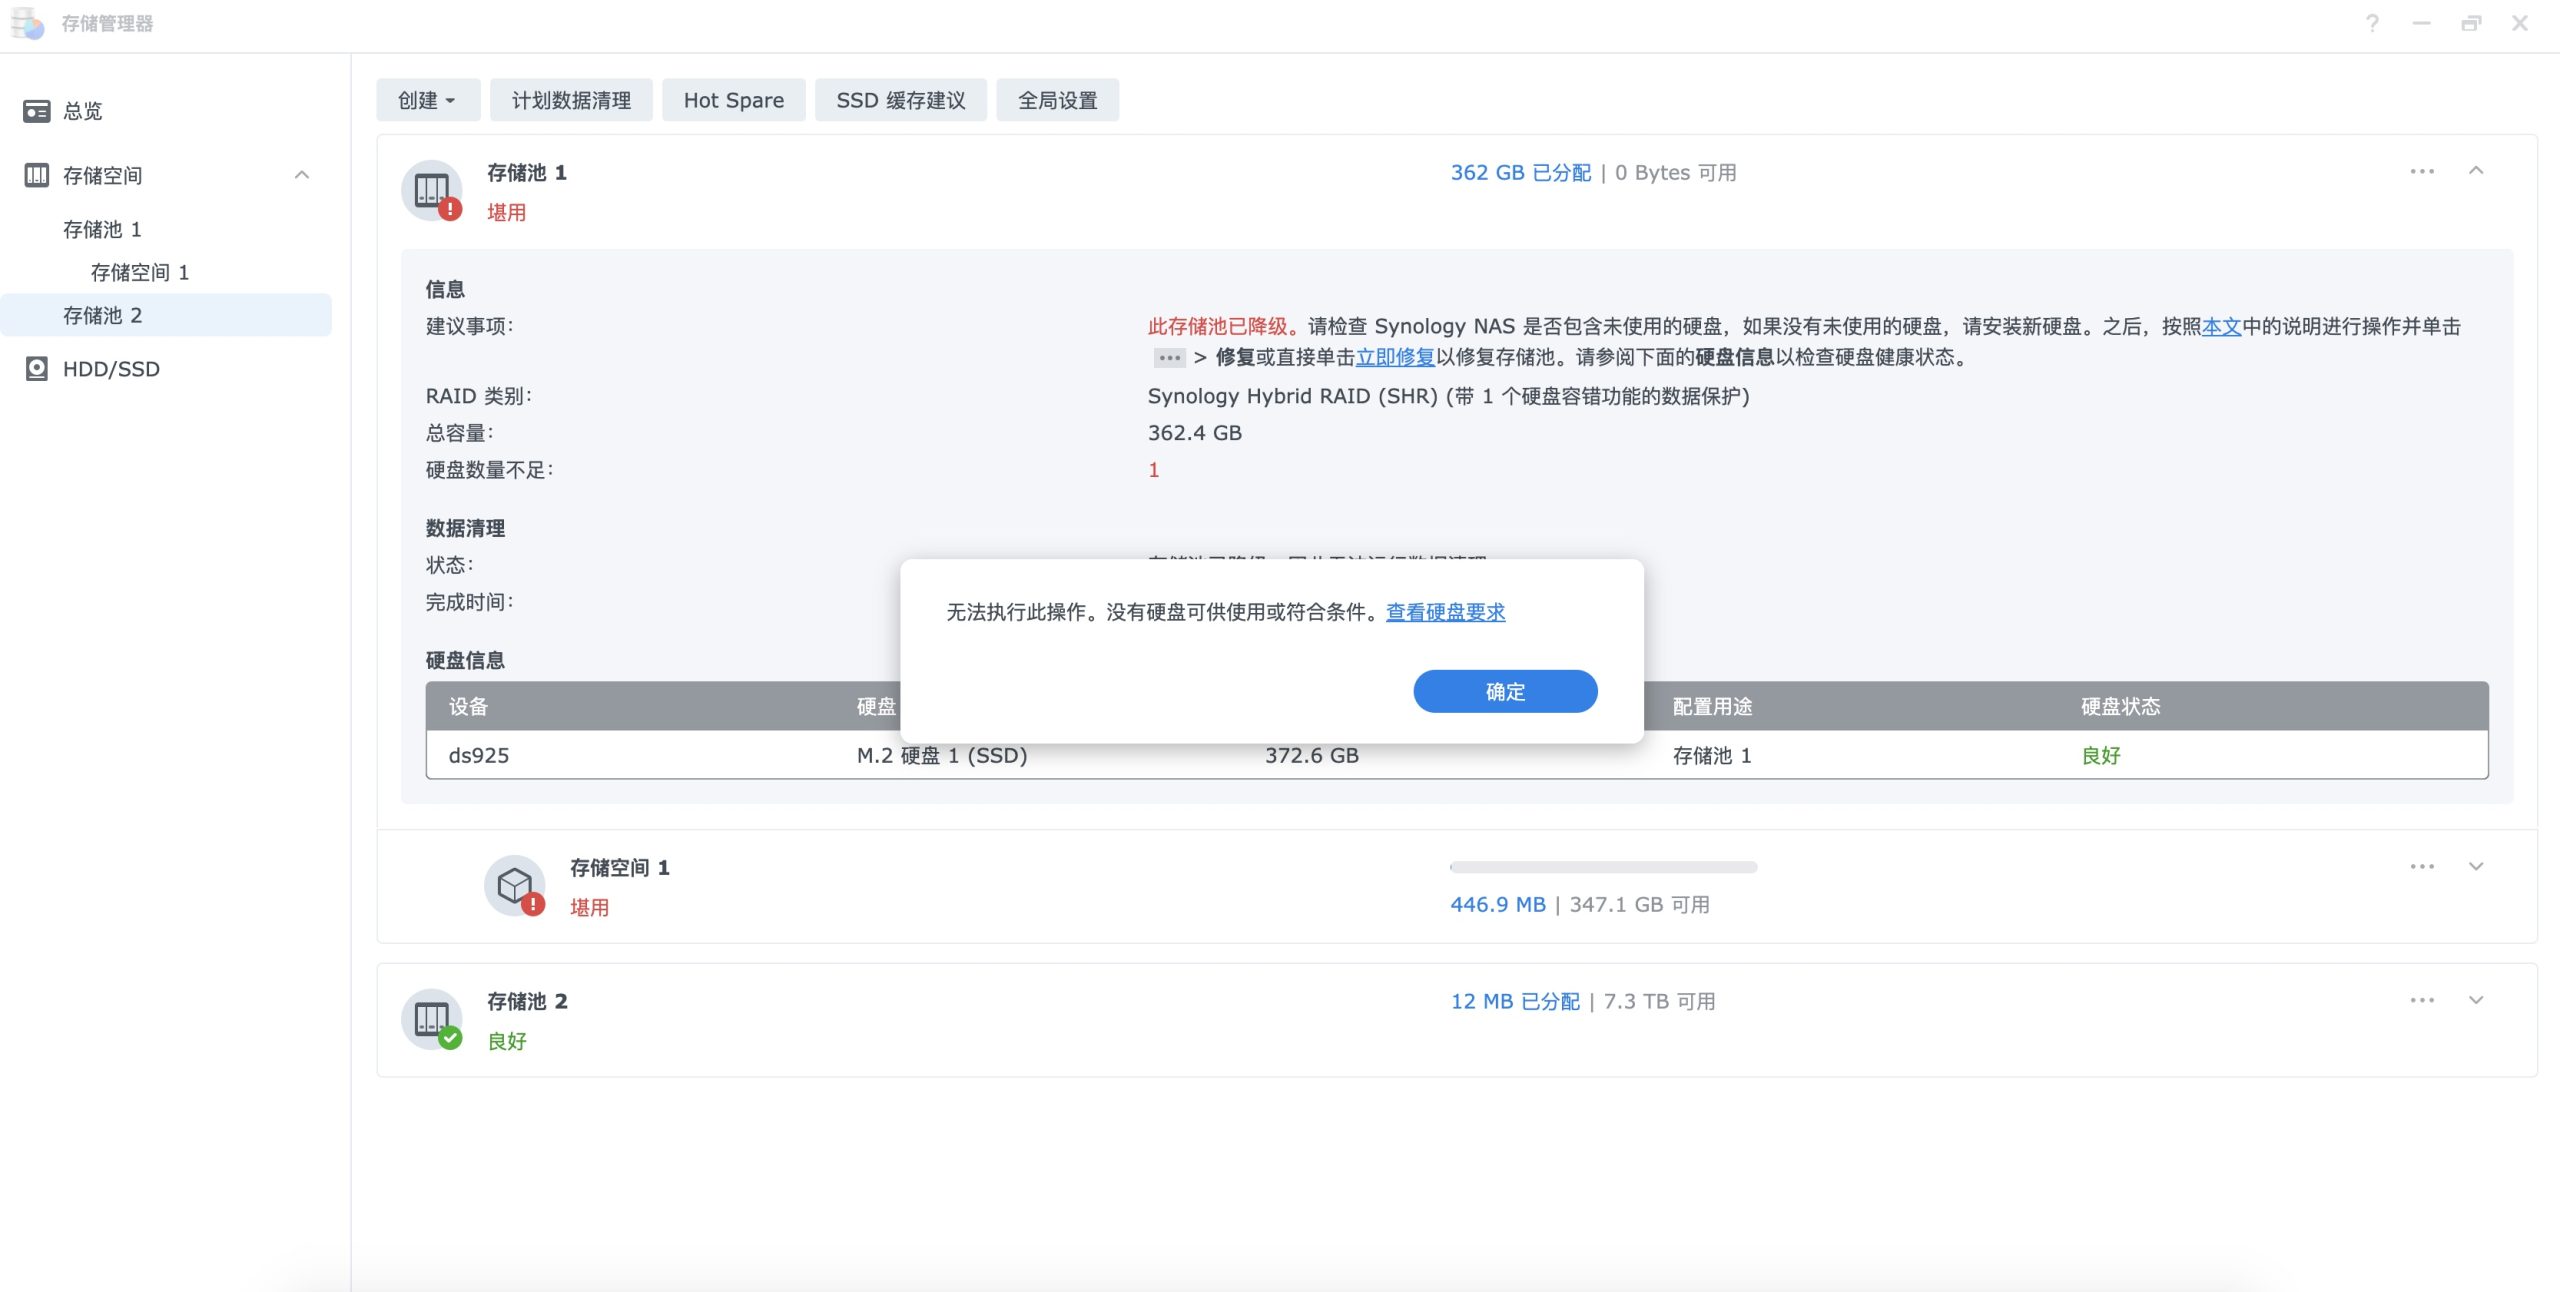Collapse the 存储空间 sidebar section chevron
Viewport: 2560px width, 1292px height.
pos(302,175)
